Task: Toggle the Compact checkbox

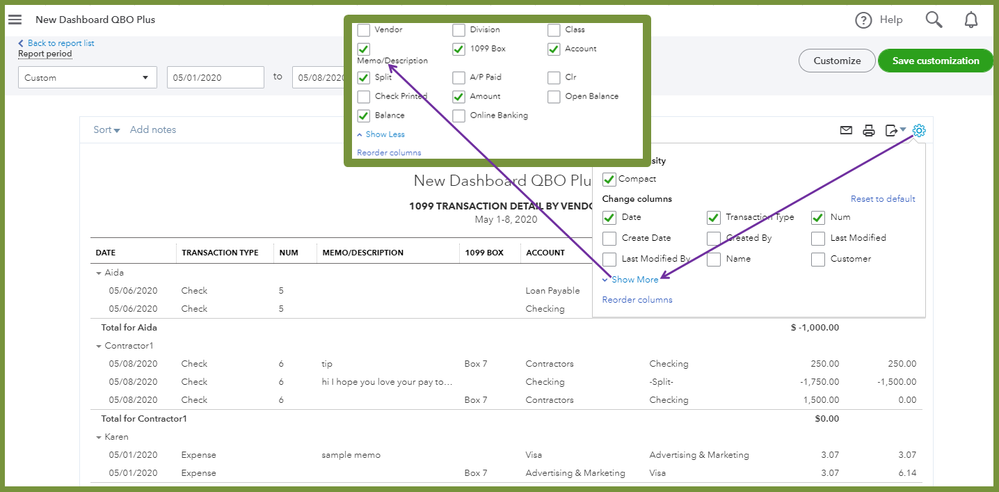Action: pos(609,179)
